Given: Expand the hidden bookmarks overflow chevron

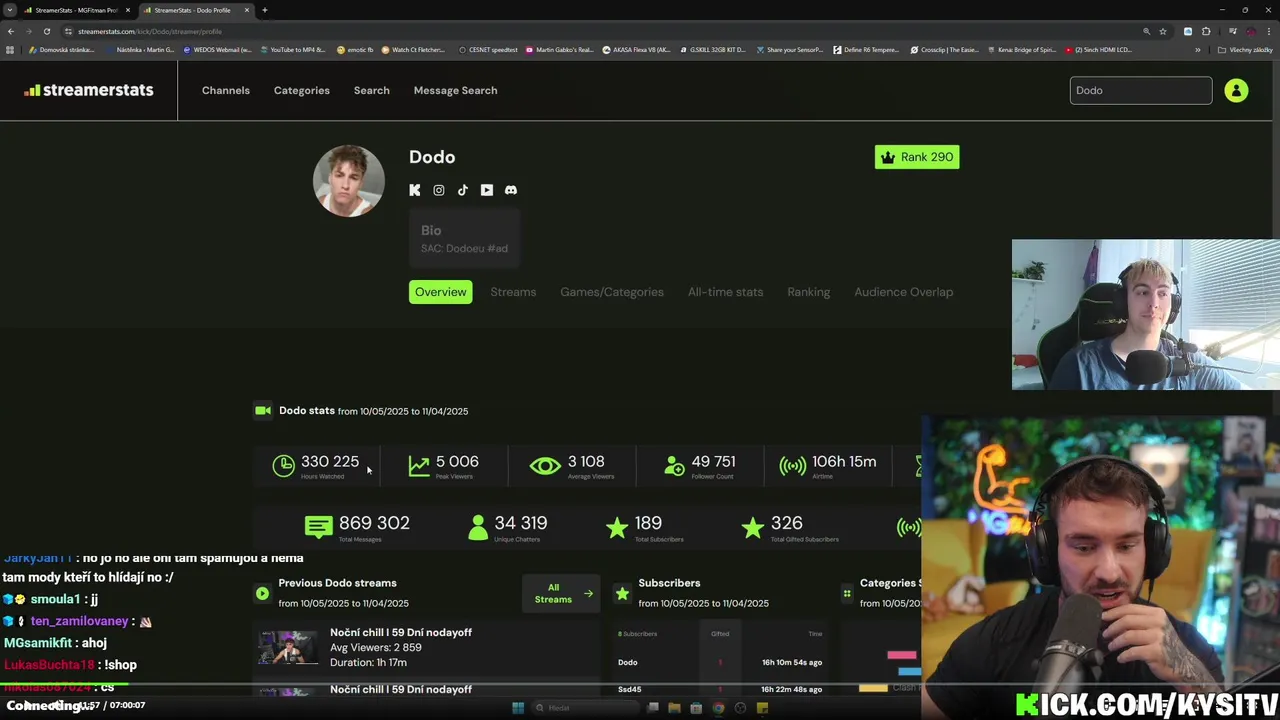Looking at the screenshot, I should pos(1197,50).
